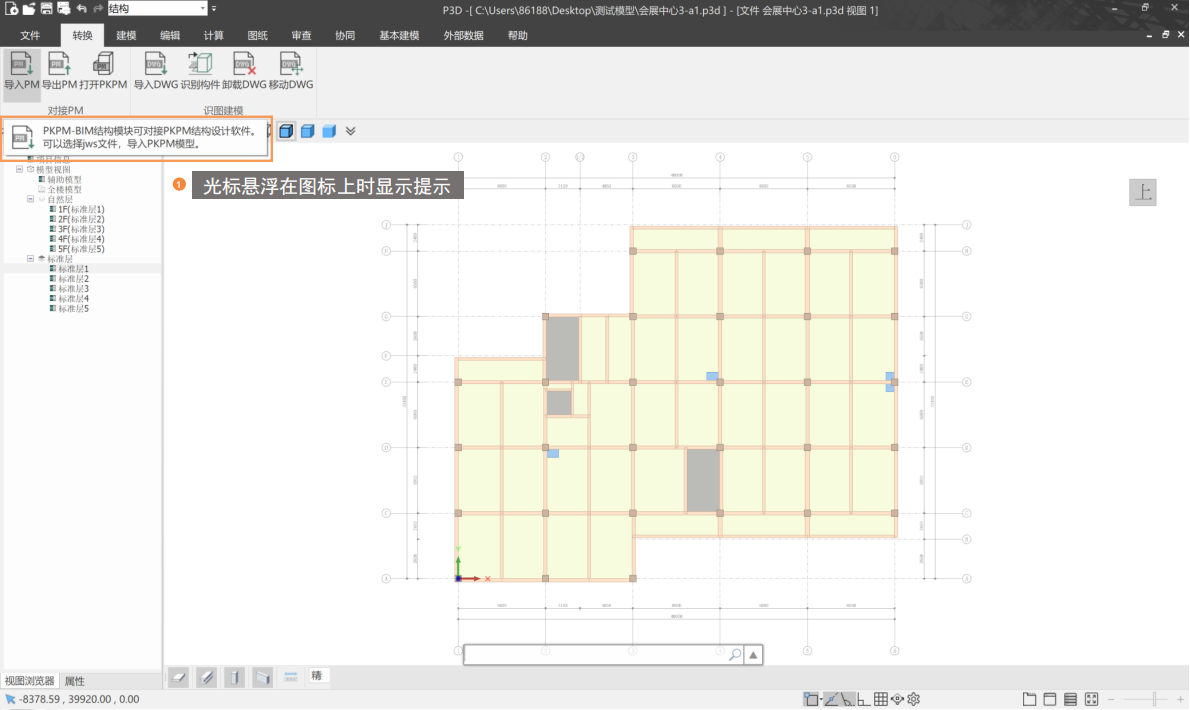This screenshot has width=1190, height=710.
Task: Adjust the zoom slider in status bar
Action: (x=1155, y=699)
